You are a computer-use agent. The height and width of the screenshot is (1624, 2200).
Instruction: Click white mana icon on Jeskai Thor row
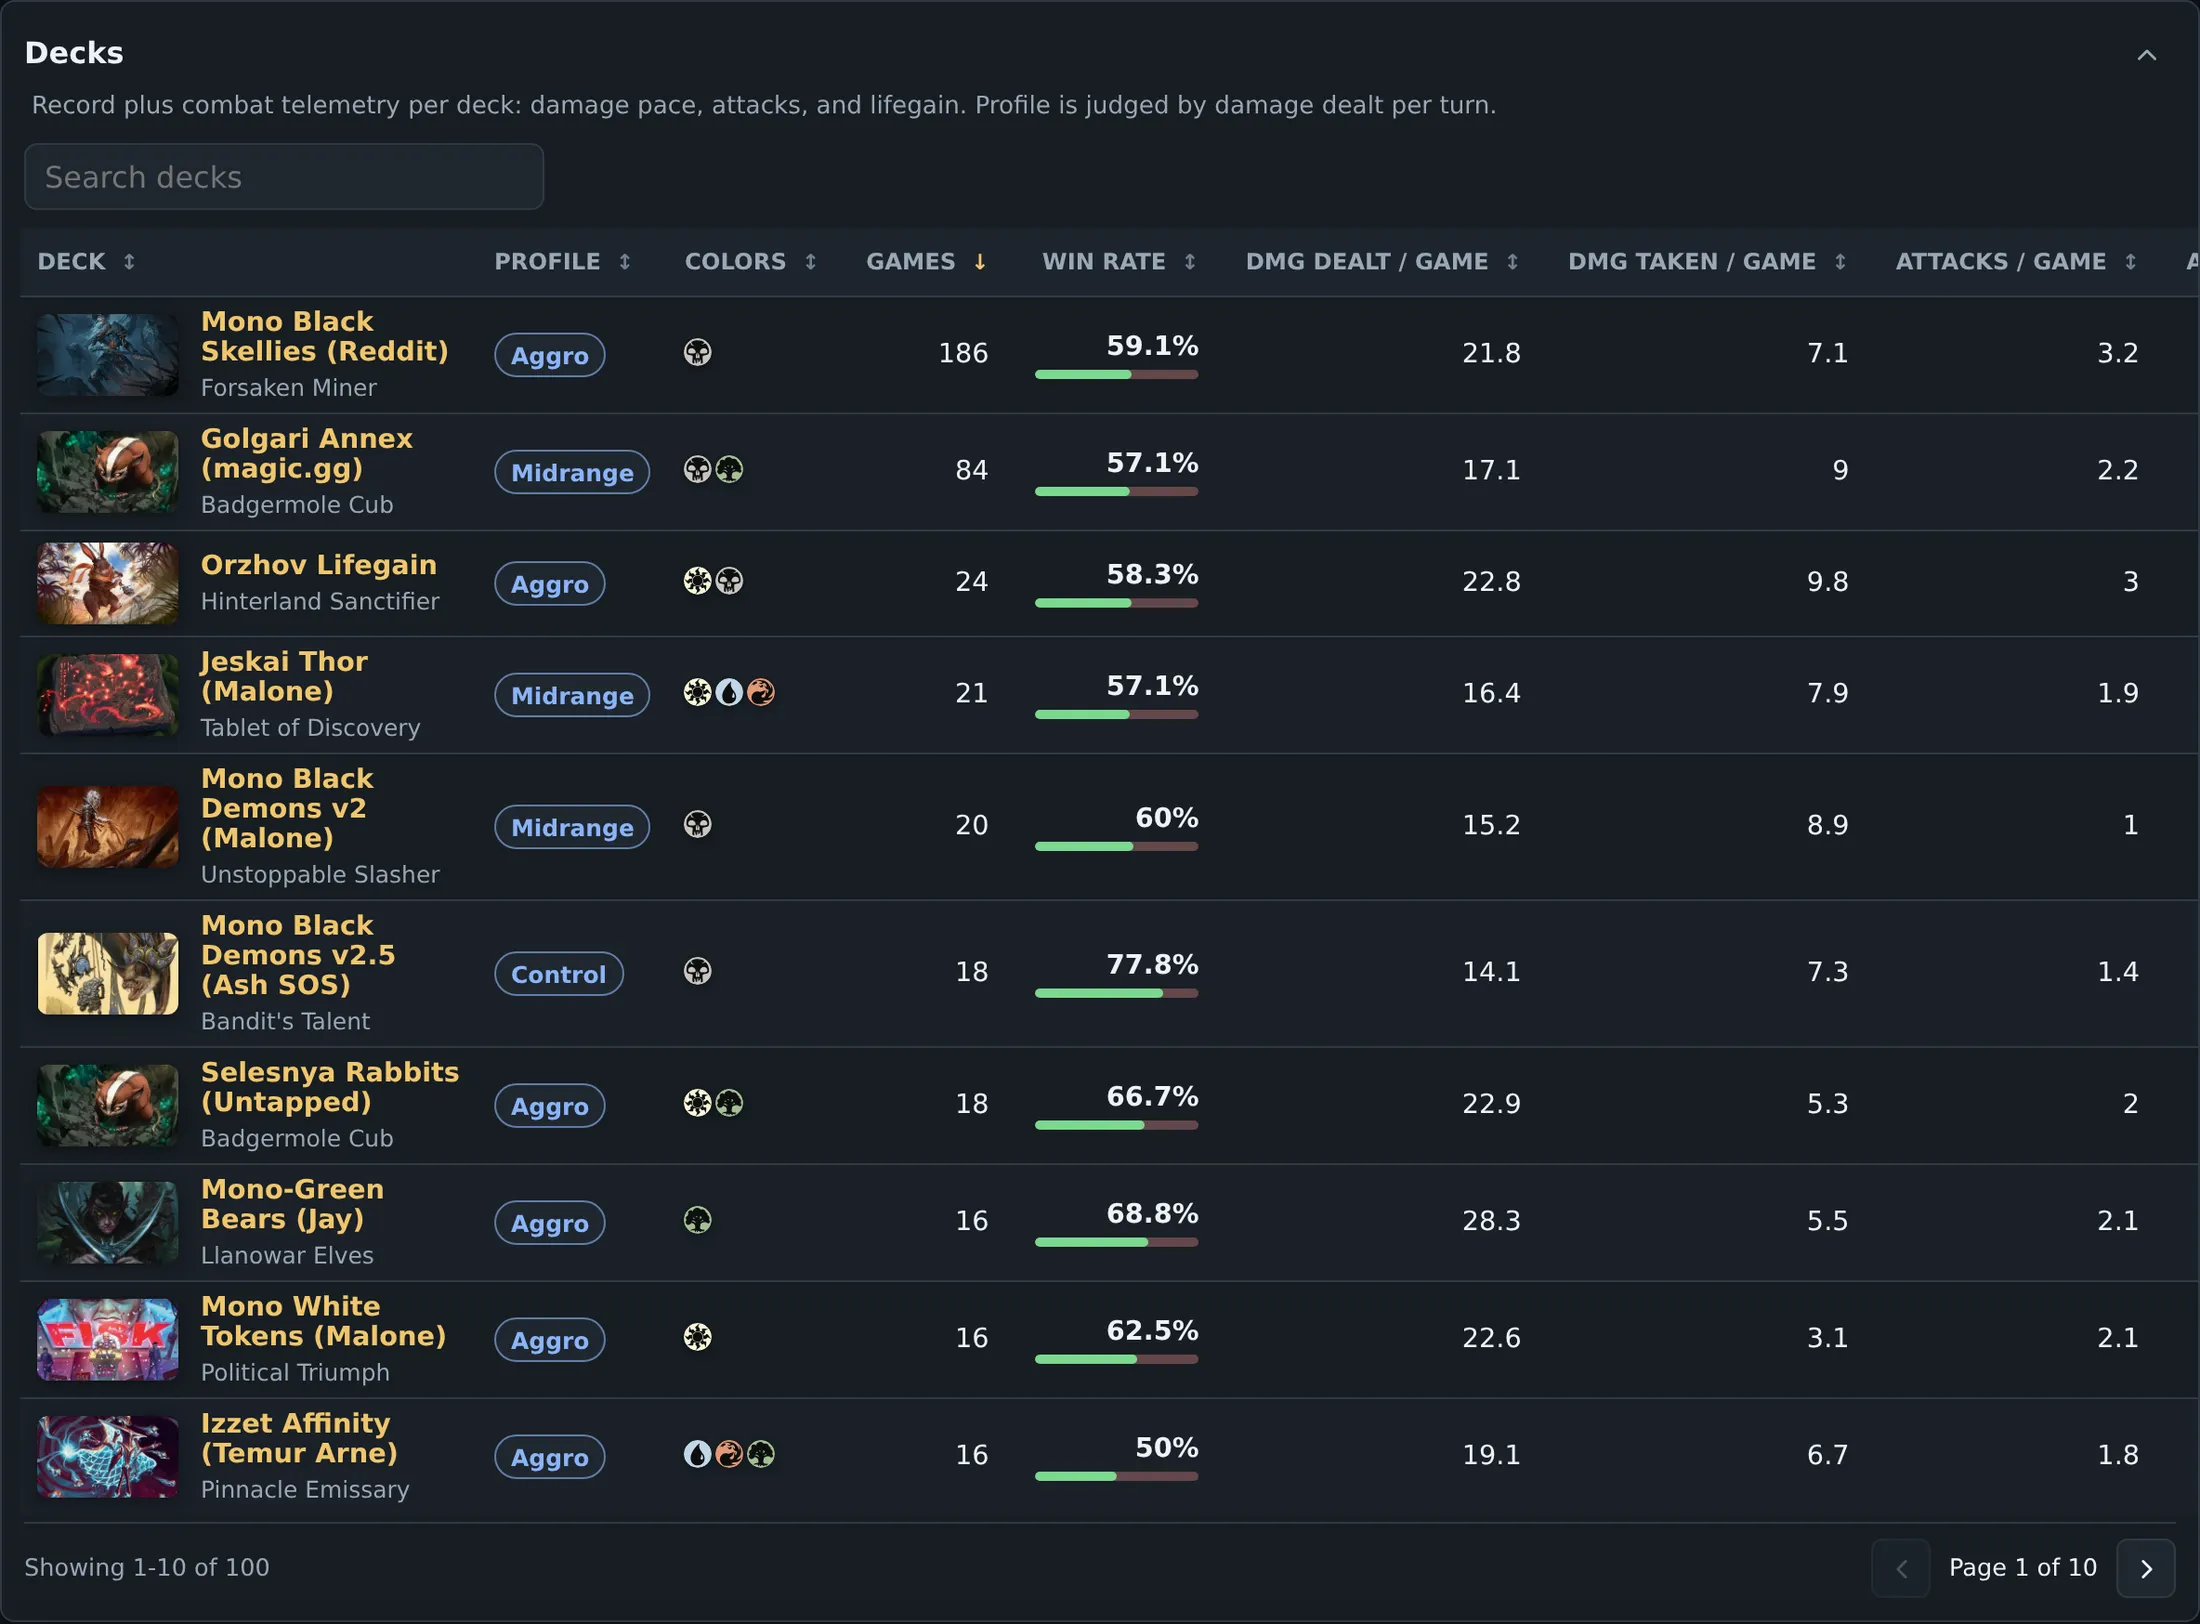698,693
